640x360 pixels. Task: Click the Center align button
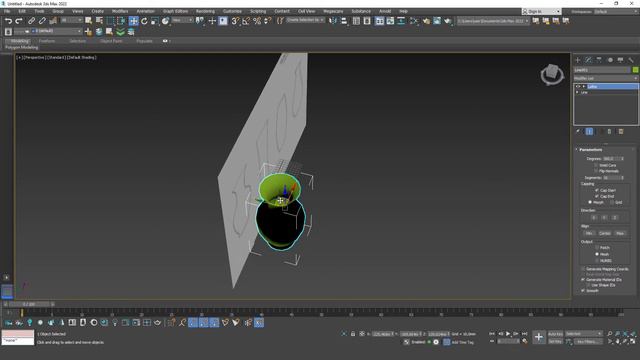tap(604, 233)
